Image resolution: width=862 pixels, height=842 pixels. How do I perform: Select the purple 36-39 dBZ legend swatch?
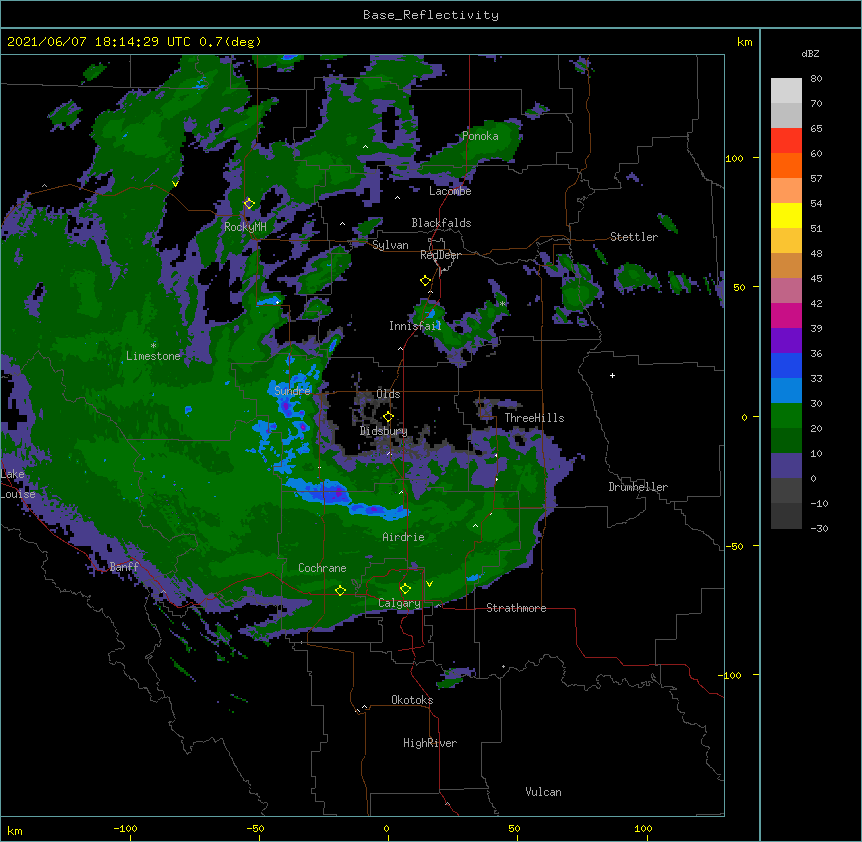[x=786, y=341]
